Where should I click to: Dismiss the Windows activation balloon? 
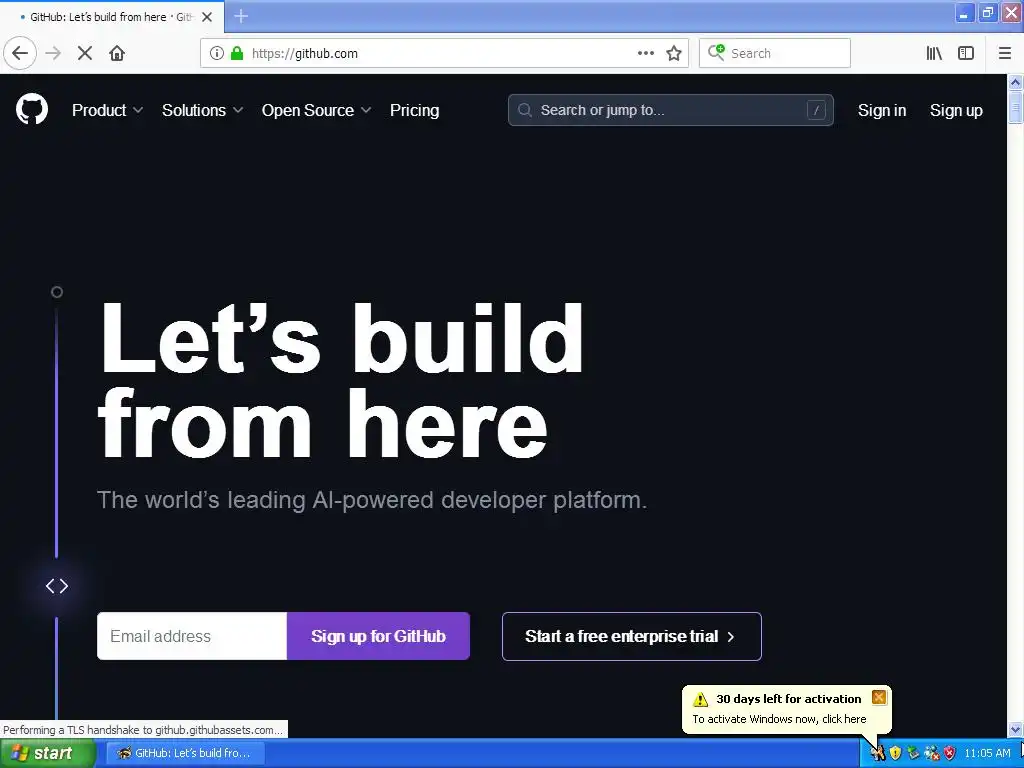click(879, 697)
